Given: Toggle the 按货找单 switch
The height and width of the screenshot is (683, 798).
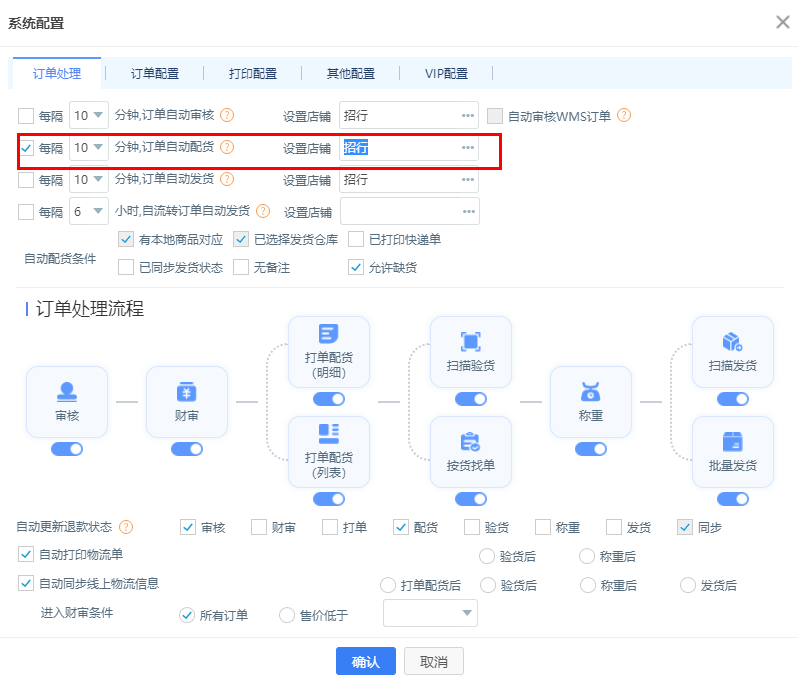Looking at the screenshot, I should pos(471,499).
